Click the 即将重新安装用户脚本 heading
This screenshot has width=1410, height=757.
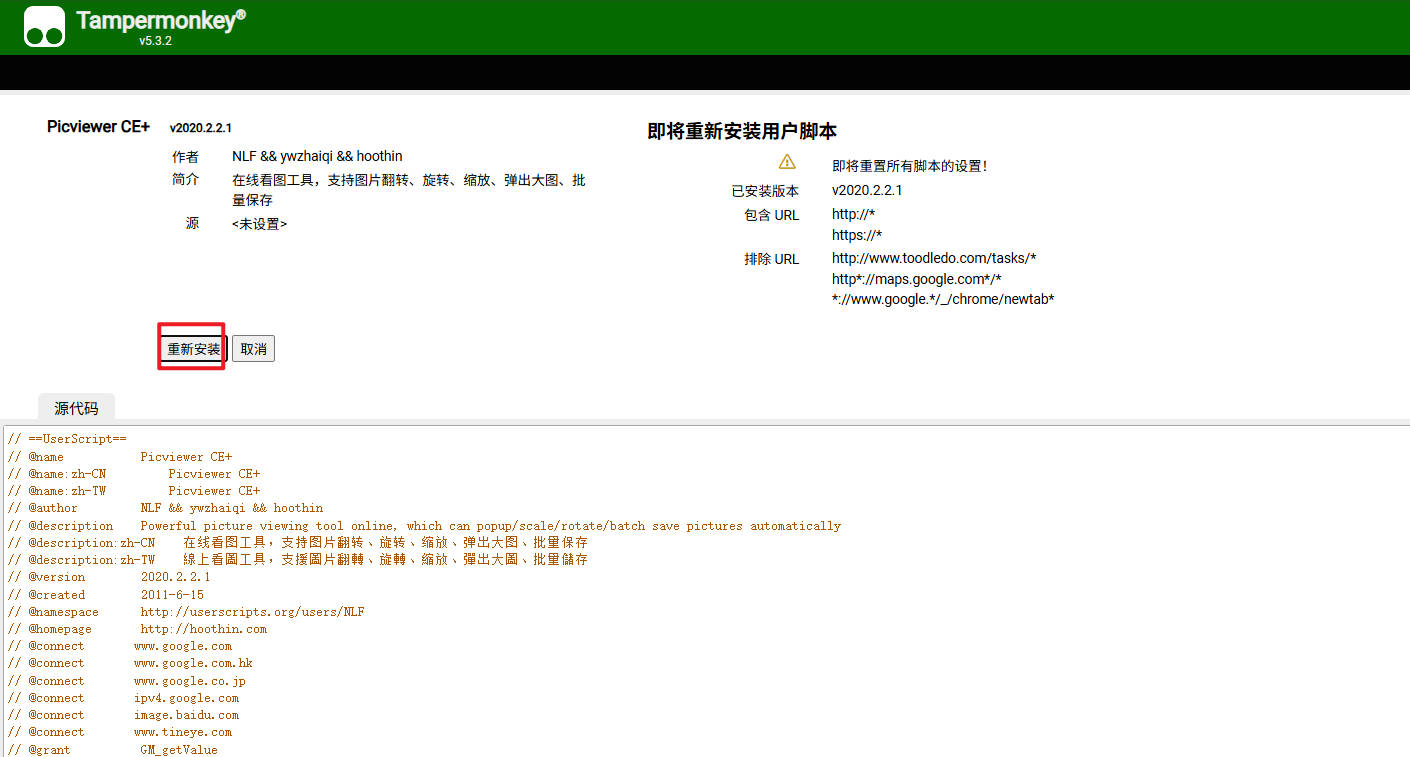[x=742, y=132]
